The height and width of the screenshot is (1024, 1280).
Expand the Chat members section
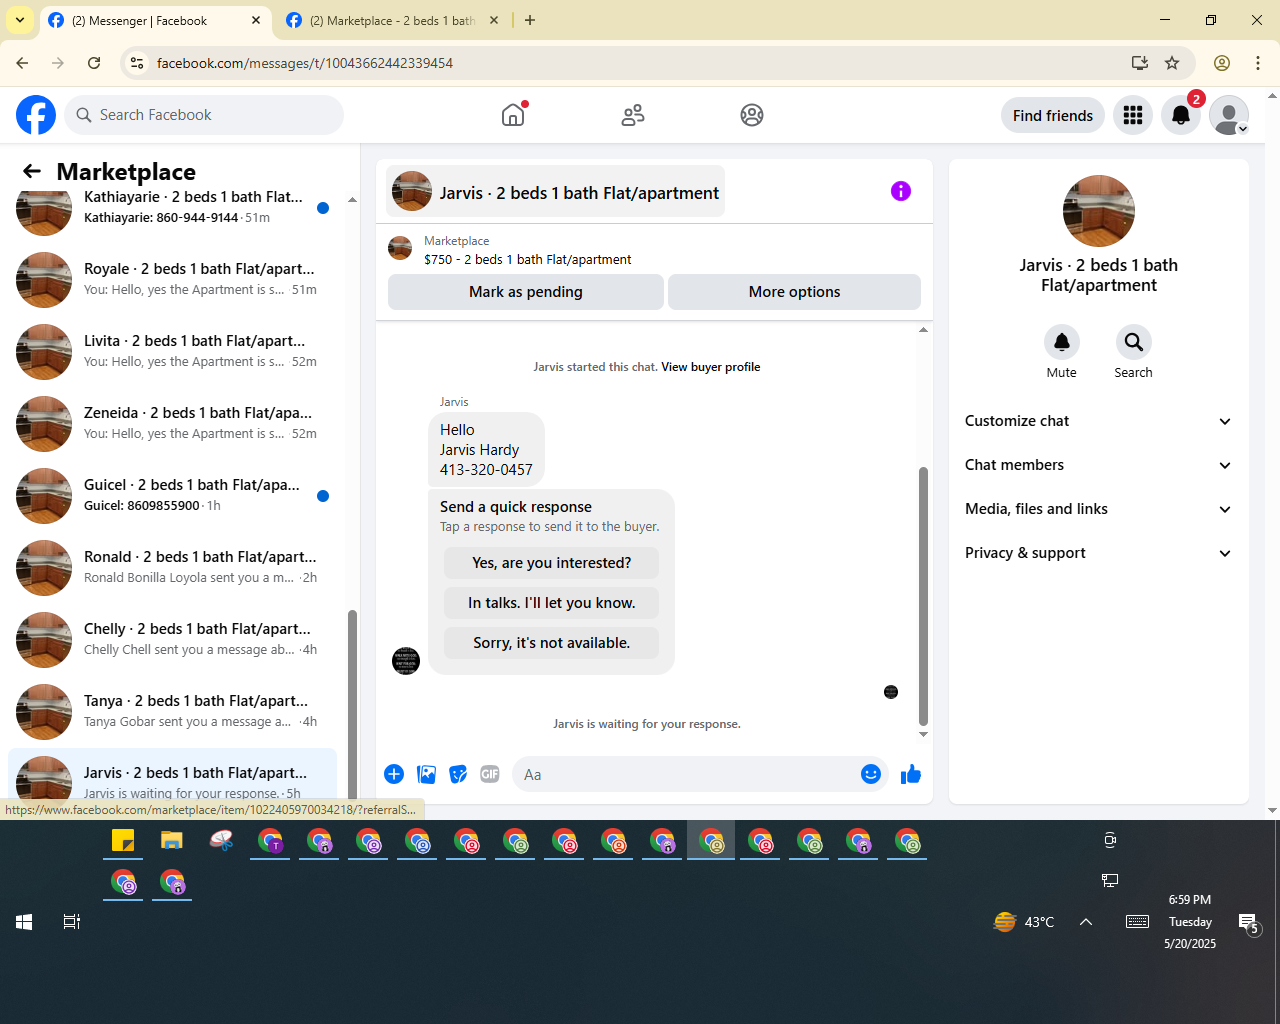click(x=1098, y=465)
